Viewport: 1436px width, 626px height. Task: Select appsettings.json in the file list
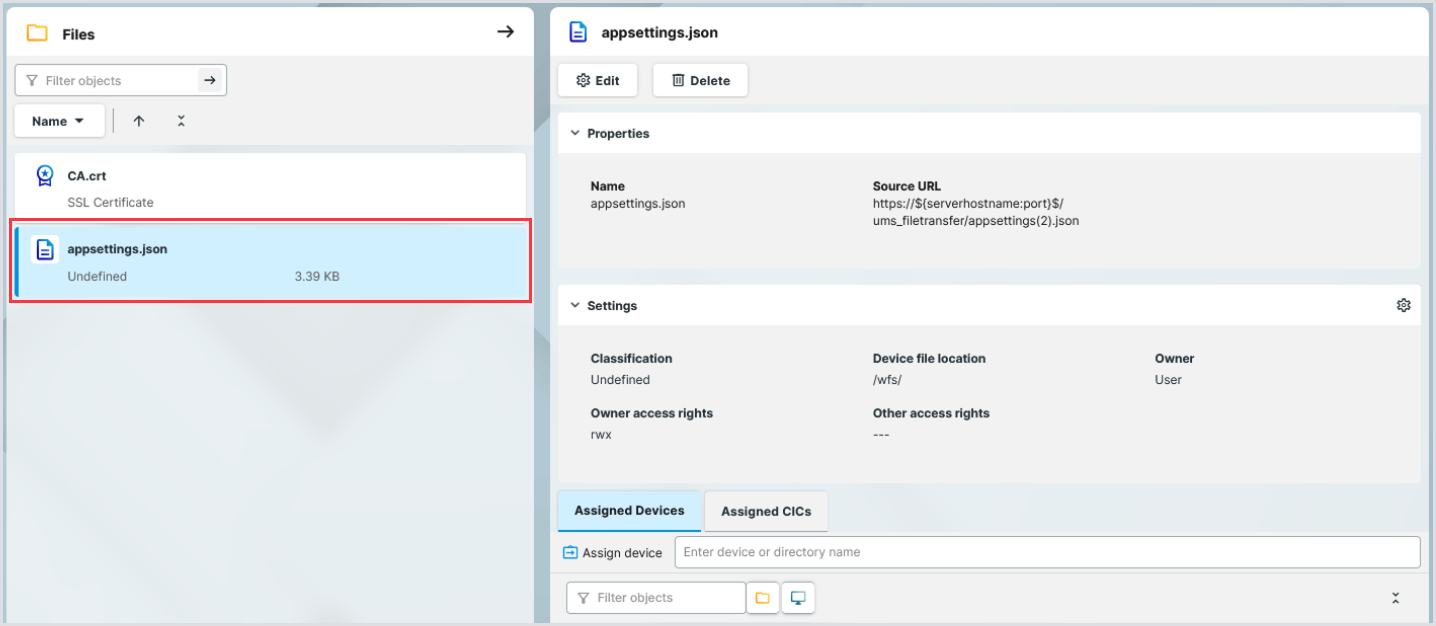(270, 261)
